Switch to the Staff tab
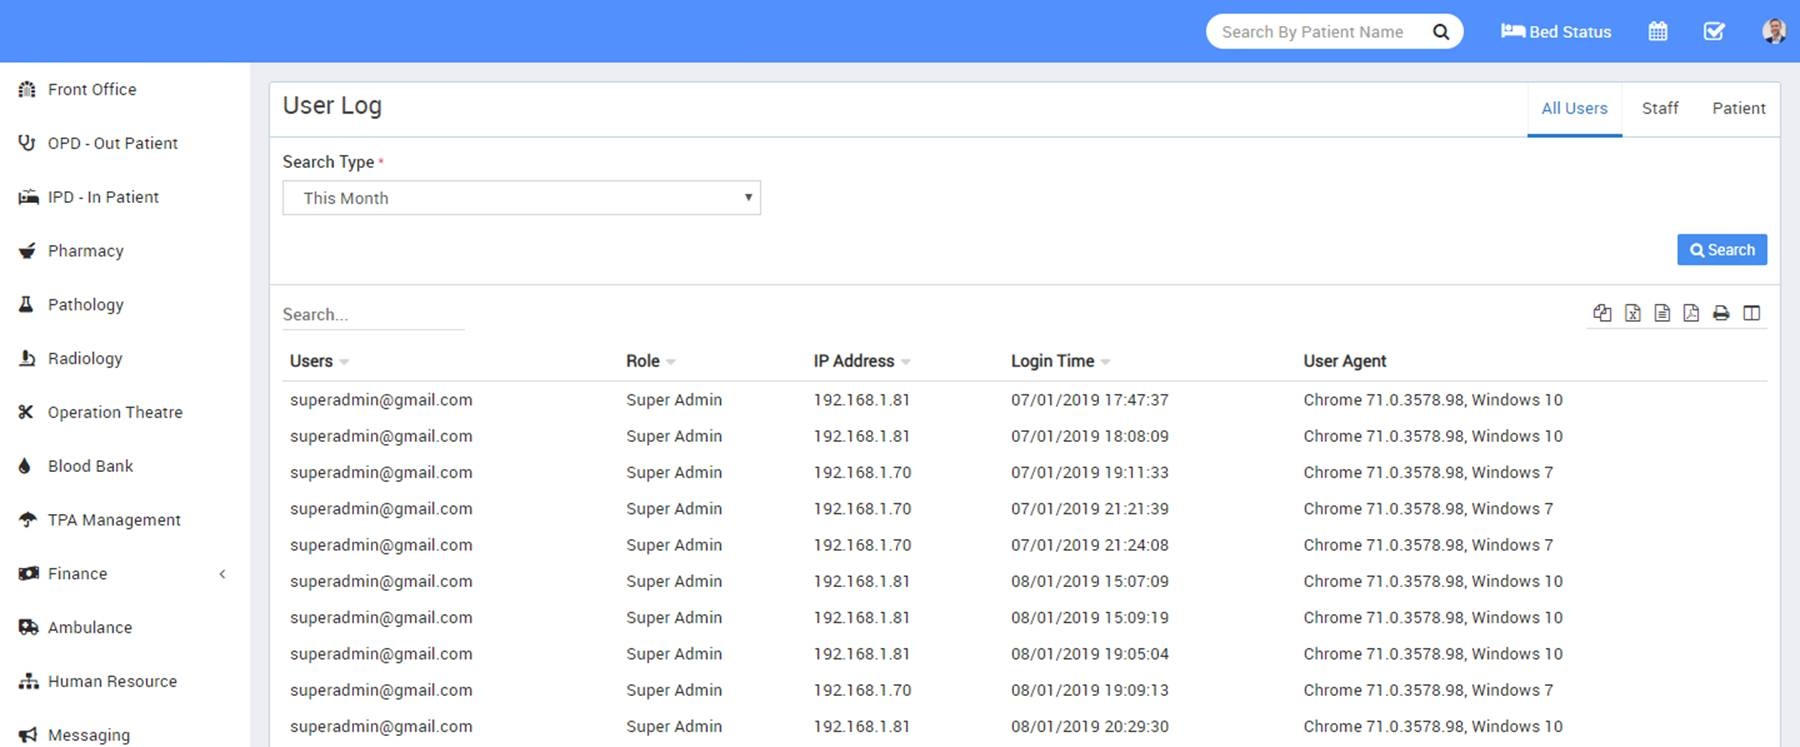 click(1660, 108)
